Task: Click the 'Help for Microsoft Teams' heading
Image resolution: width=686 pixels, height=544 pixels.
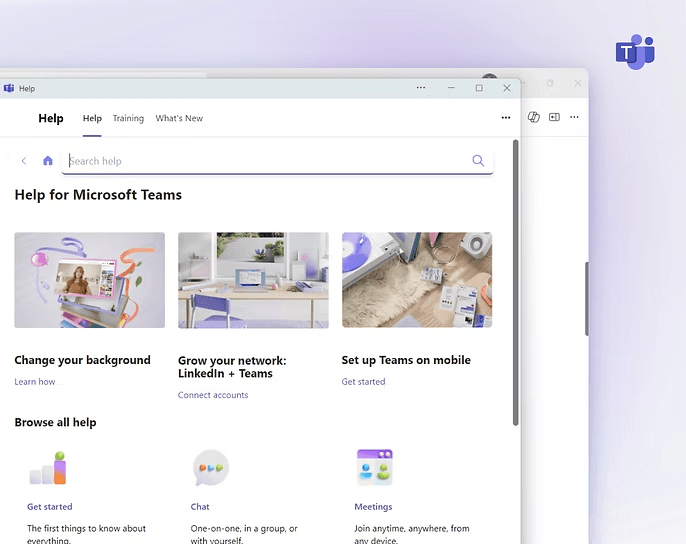Action: click(98, 195)
